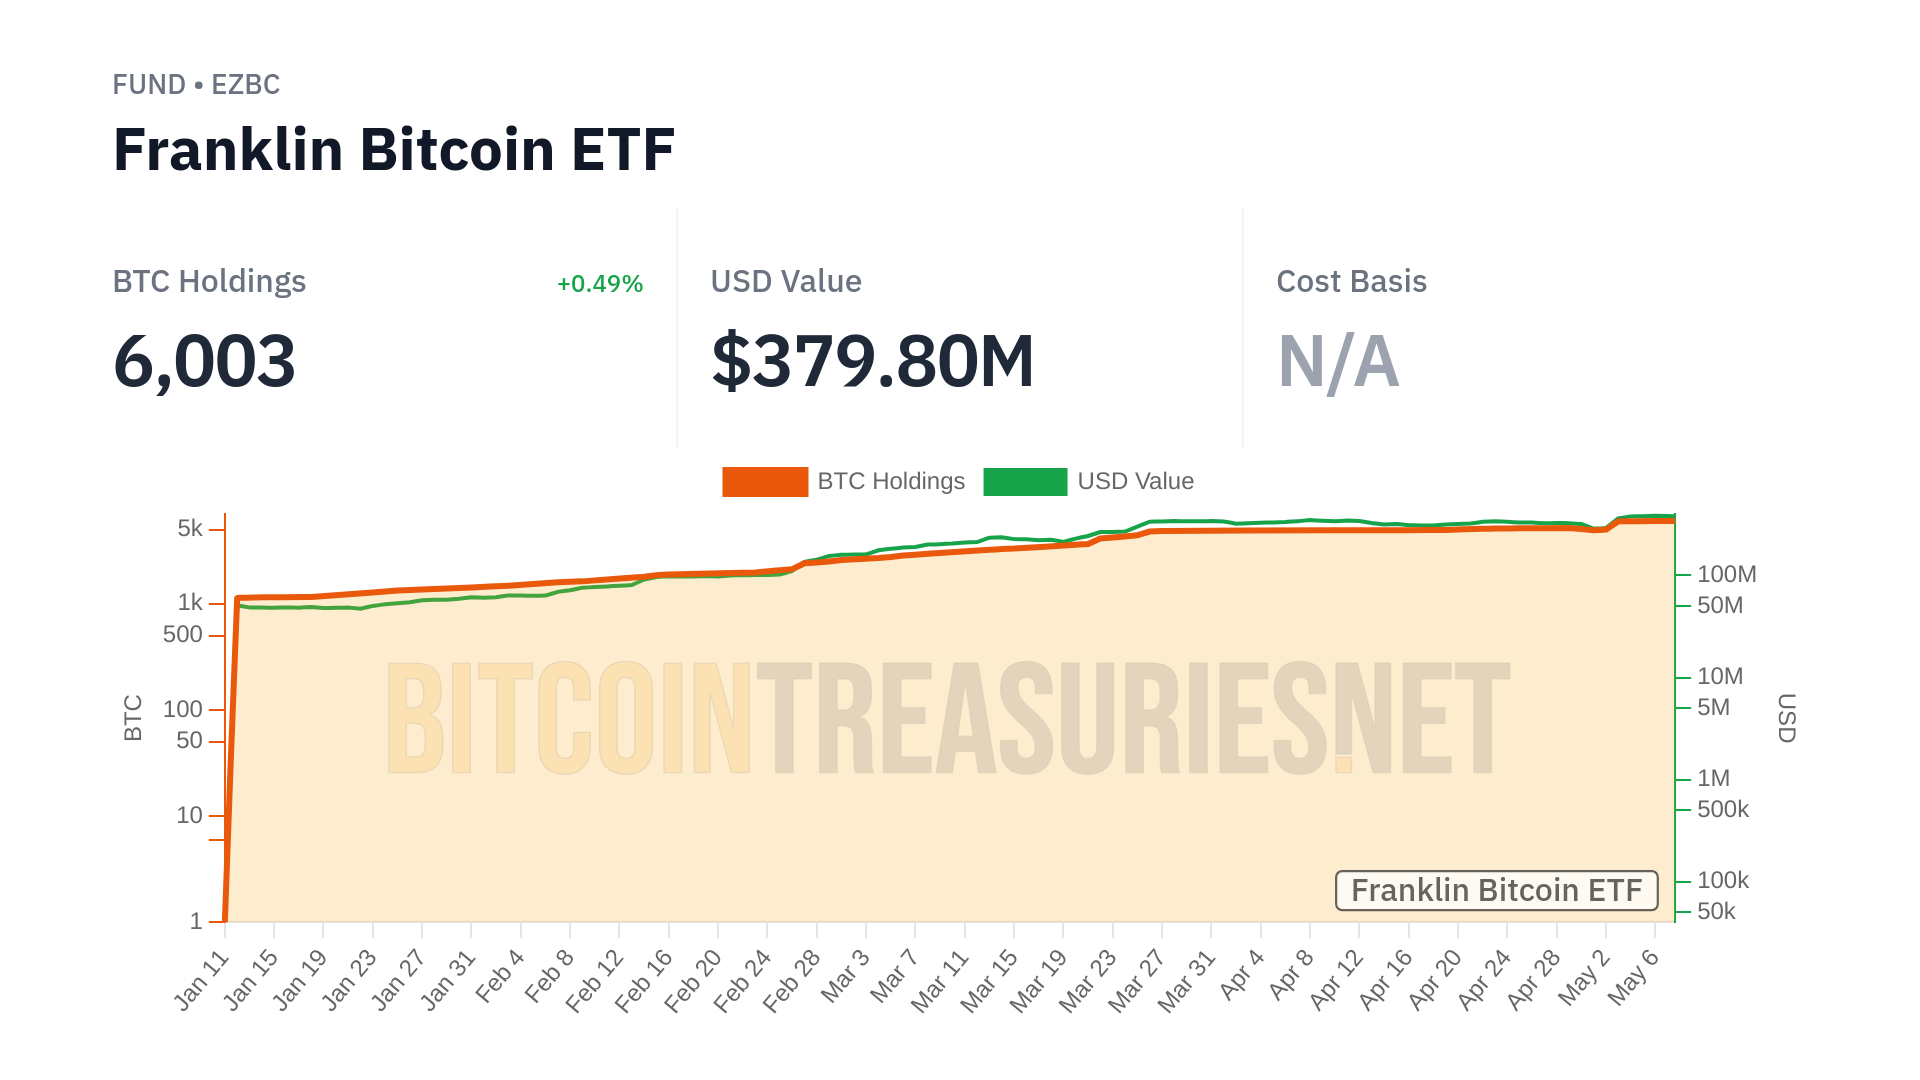This screenshot has height=1080, width=1920.
Task: Click the Apr 4 date axis label
Action: [1243, 976]
